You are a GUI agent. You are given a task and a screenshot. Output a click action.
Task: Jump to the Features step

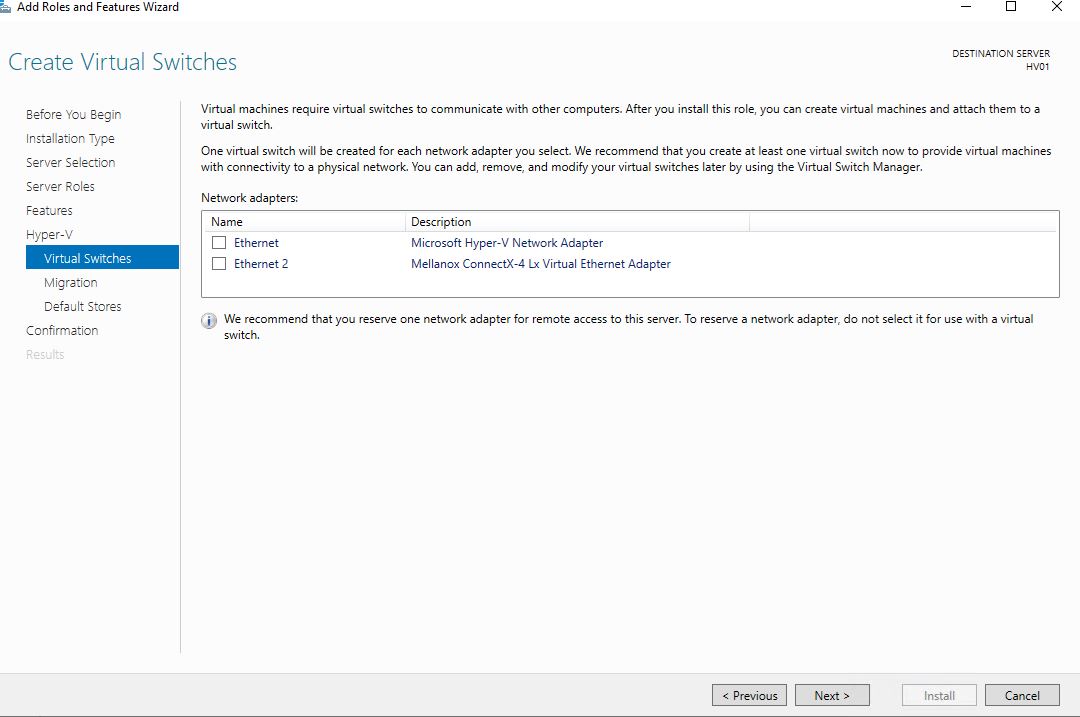[49, 211]
